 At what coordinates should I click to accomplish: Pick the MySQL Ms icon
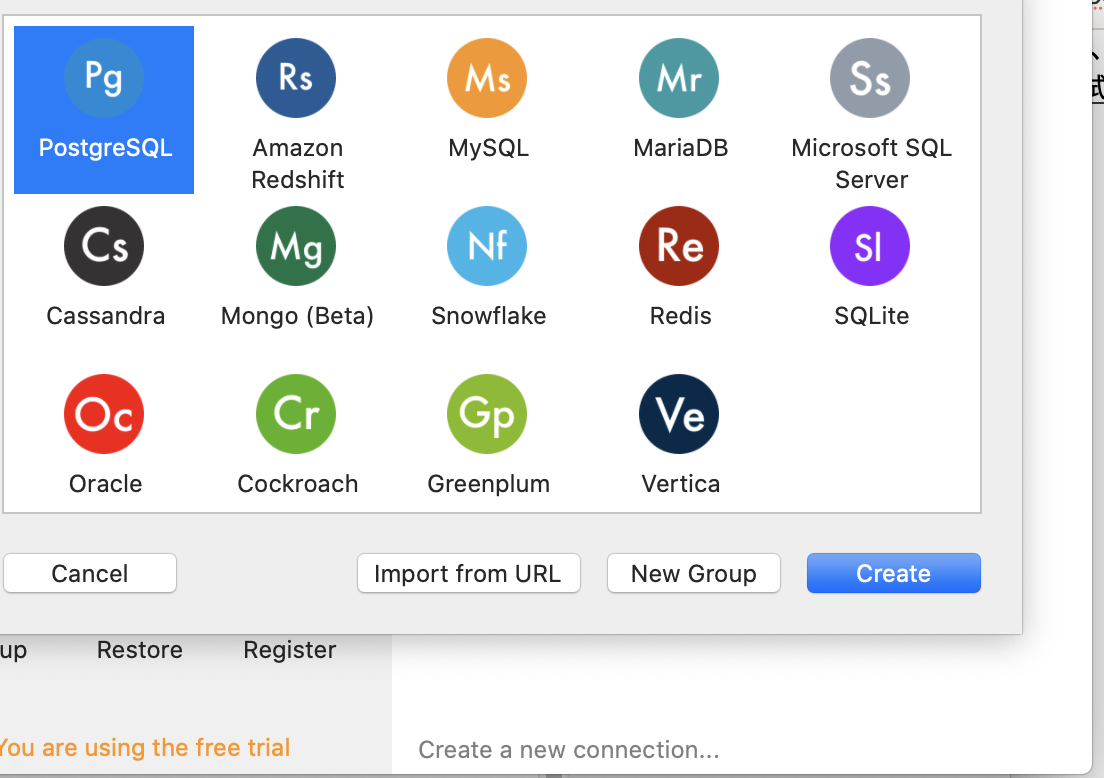click(x=487, y=78)
